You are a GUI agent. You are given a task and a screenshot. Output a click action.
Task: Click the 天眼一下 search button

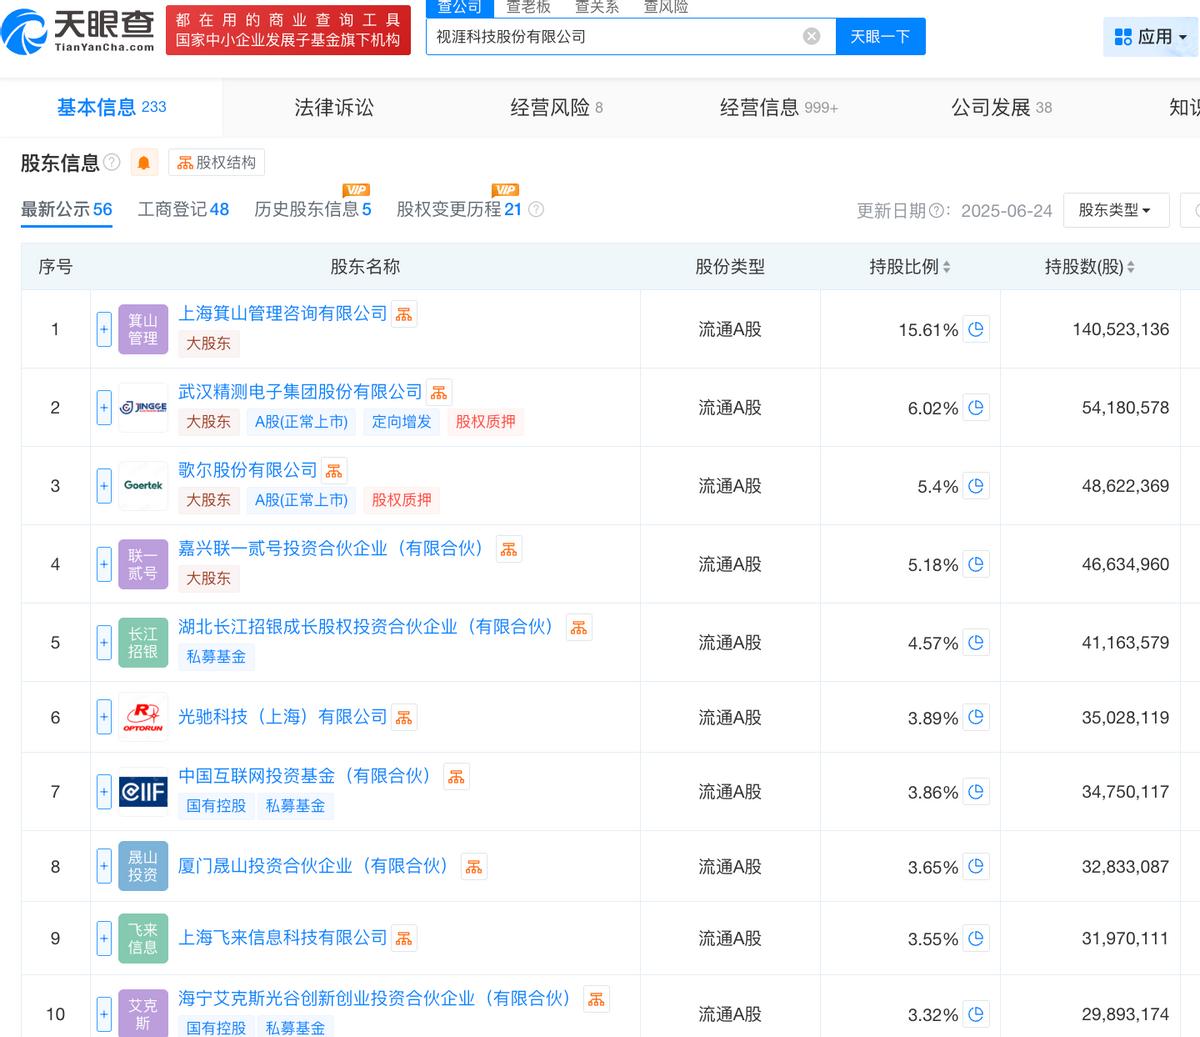(x=880, y=36)
